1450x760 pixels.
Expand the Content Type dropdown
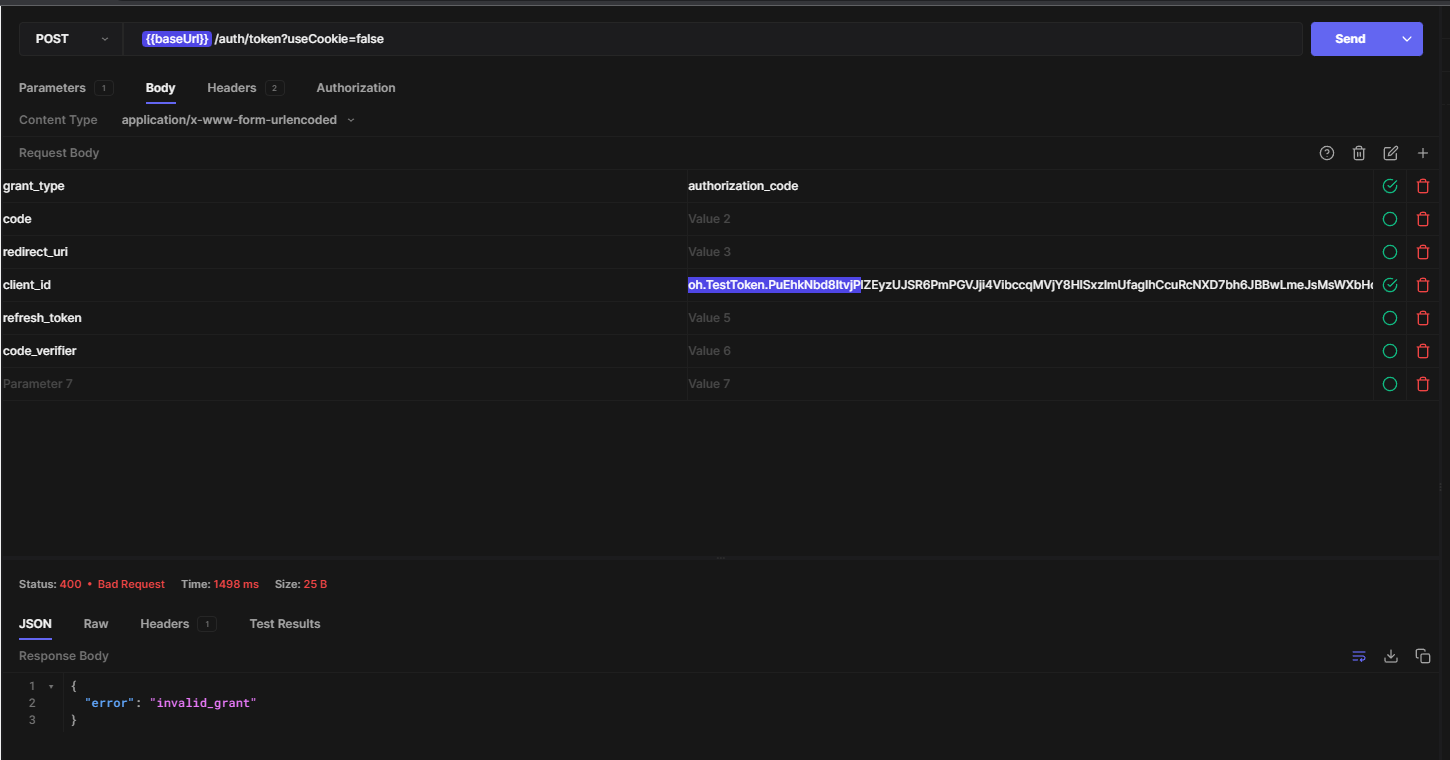pyautogui.click(x=237, y=120)
